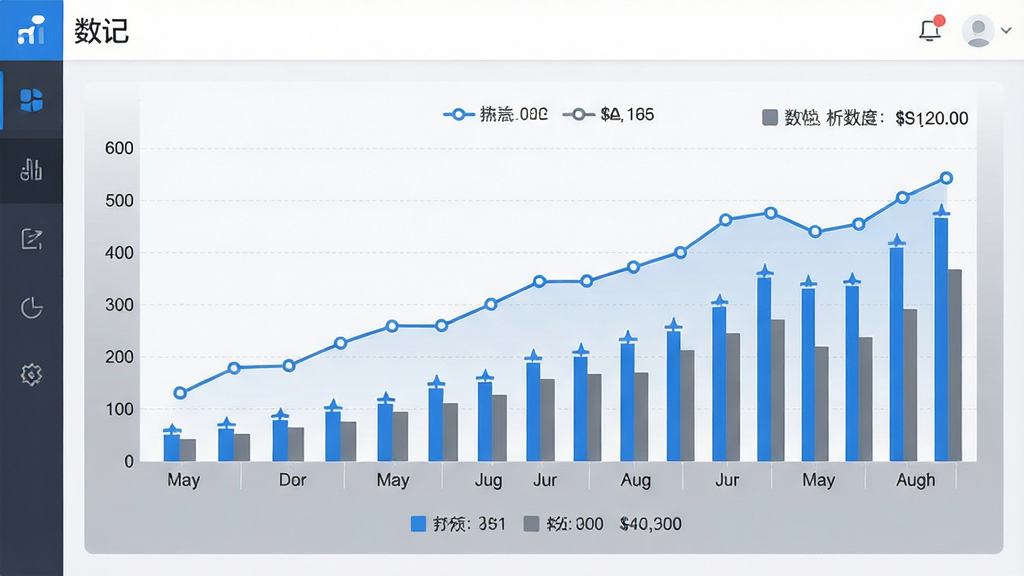Click the Dor label on the x-axis
This screenshot has height=576, width=1024.
[x=293, y=480]
